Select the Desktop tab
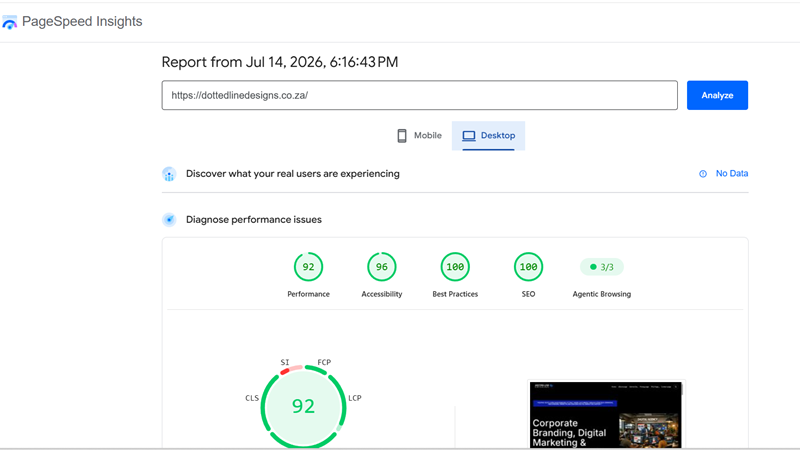This screenshot has width=800, height=450. click(488, 136)
